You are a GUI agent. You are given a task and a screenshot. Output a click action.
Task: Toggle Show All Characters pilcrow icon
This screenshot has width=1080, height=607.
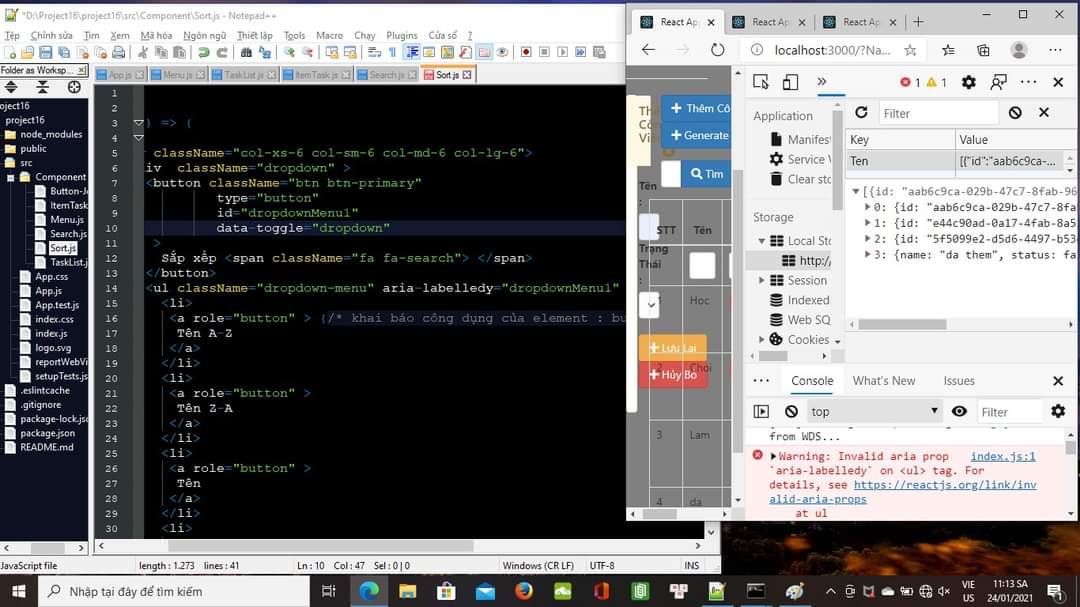[392, 53]
